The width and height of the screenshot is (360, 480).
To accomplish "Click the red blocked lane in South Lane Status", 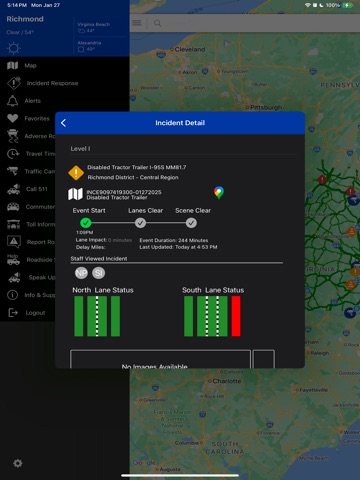I will (236, 316).
